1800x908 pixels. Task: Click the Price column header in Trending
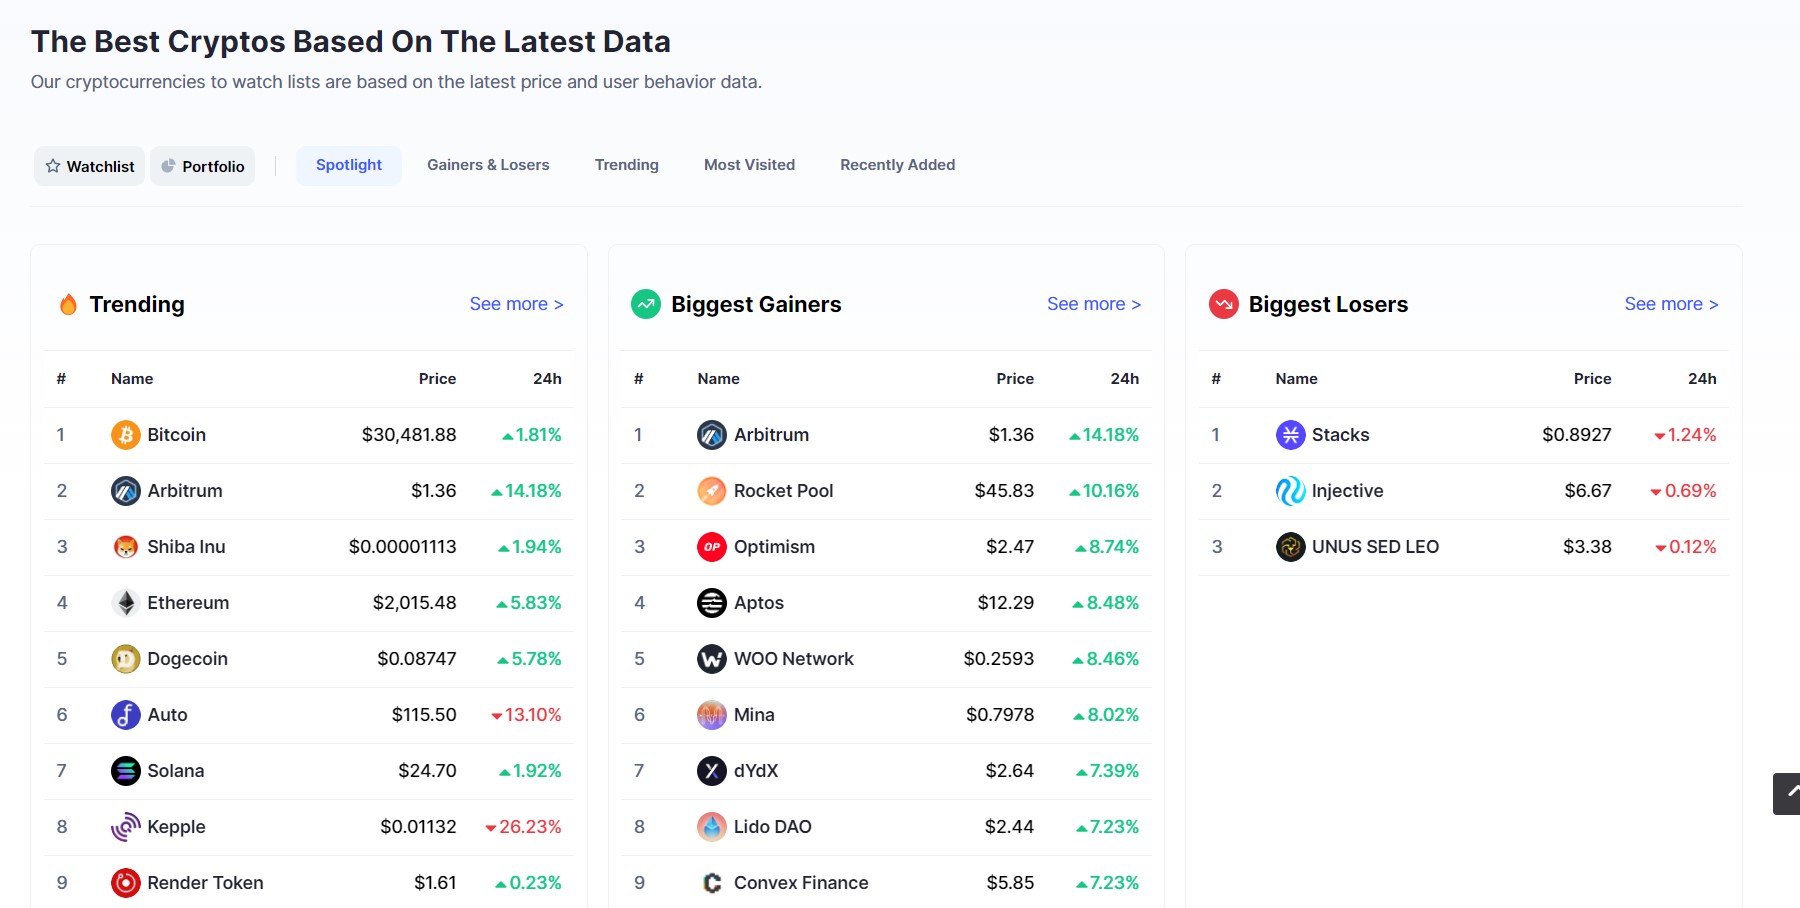[x=437, y=379]
